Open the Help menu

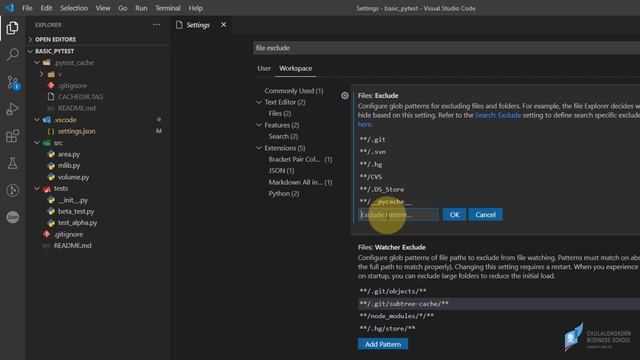tap(196, 8)
